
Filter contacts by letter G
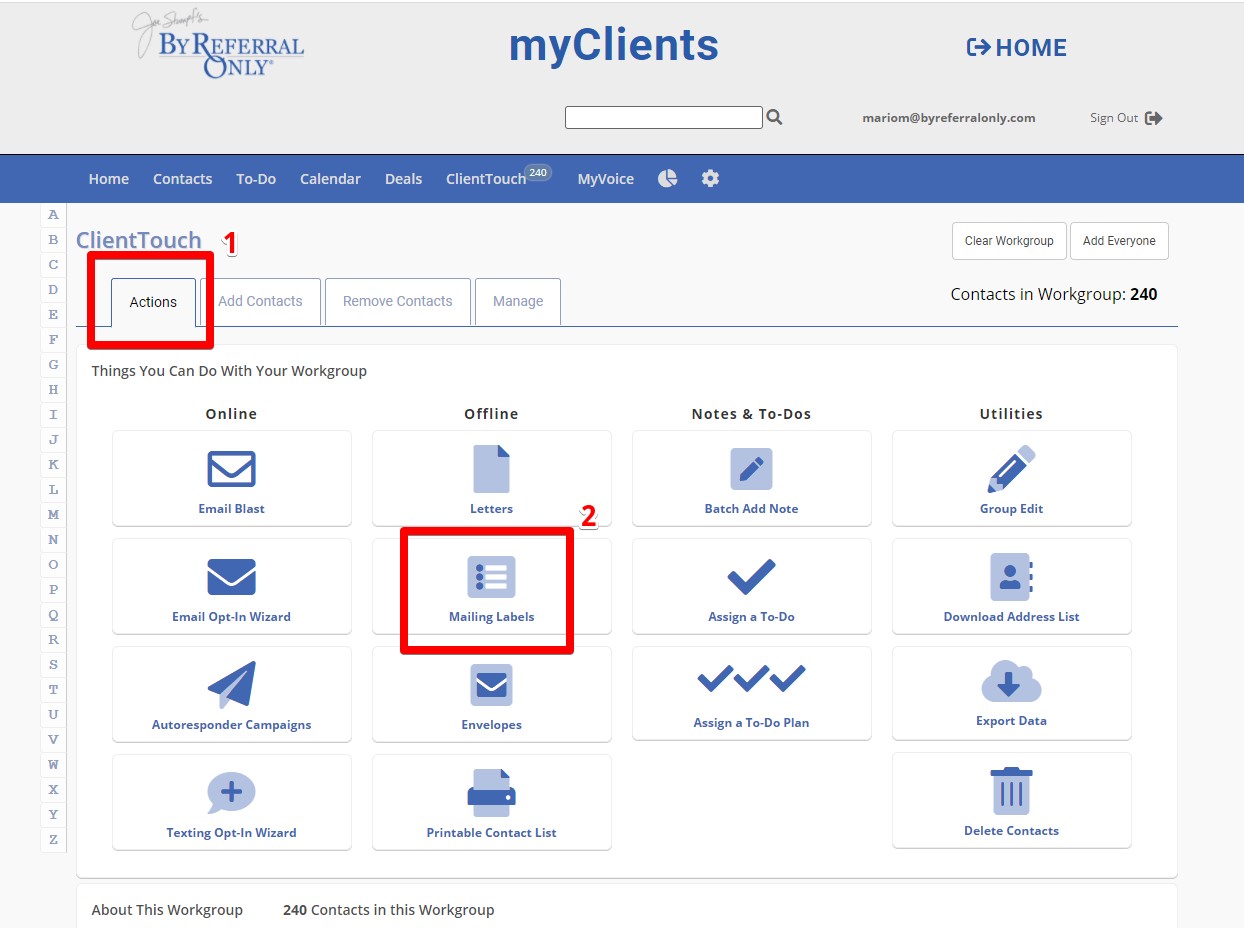[x=54, y=365]
